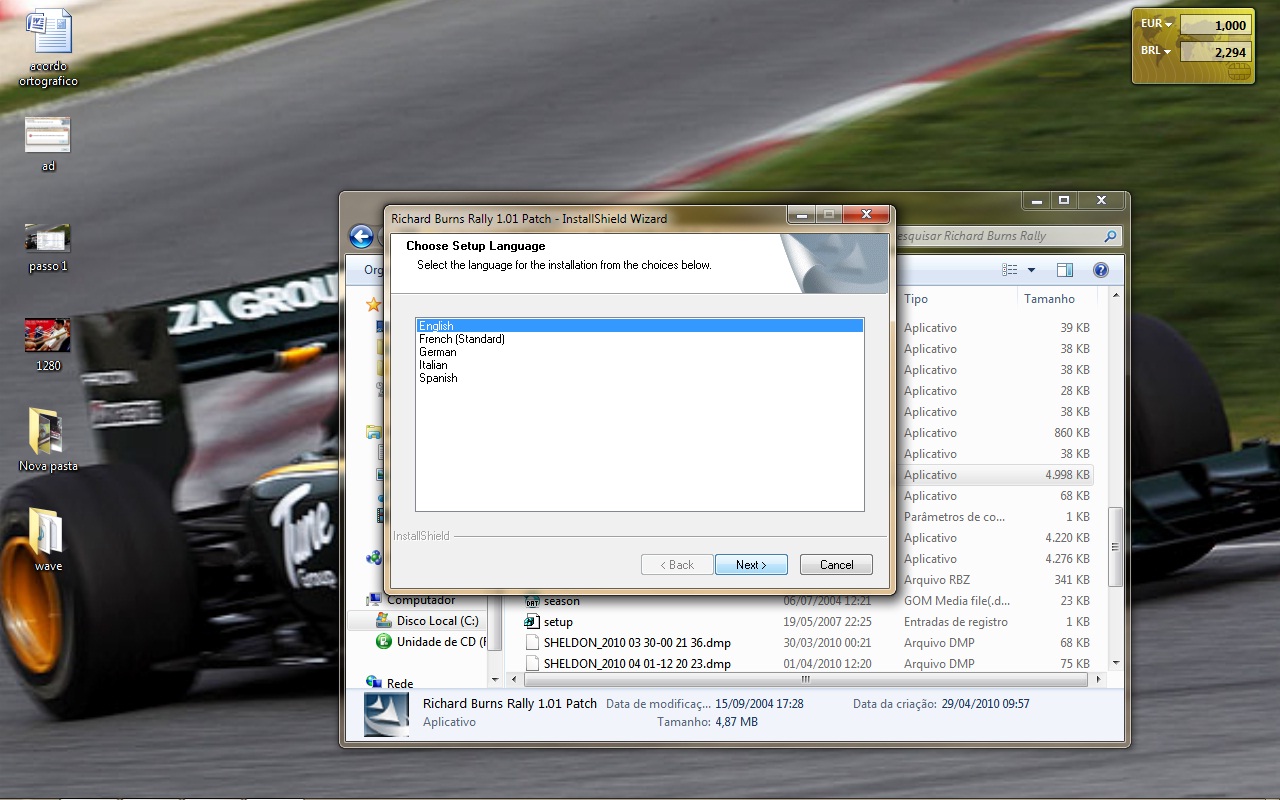Open the '1280' desktop image
This screenshot has width=1280, height=800.
pos(48,345)
